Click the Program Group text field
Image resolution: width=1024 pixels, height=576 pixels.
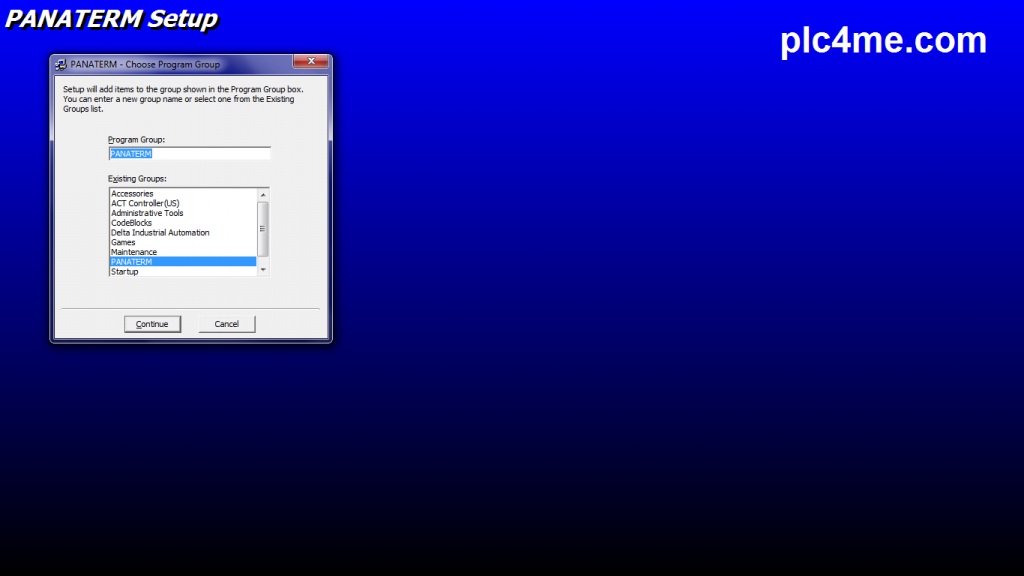(189, 154)
